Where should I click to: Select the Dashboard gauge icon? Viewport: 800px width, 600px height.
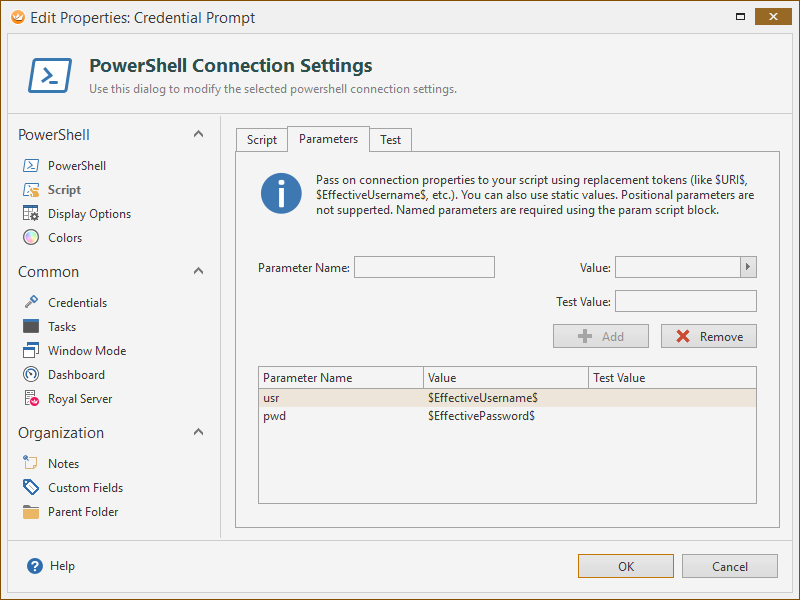click(31, 375)
